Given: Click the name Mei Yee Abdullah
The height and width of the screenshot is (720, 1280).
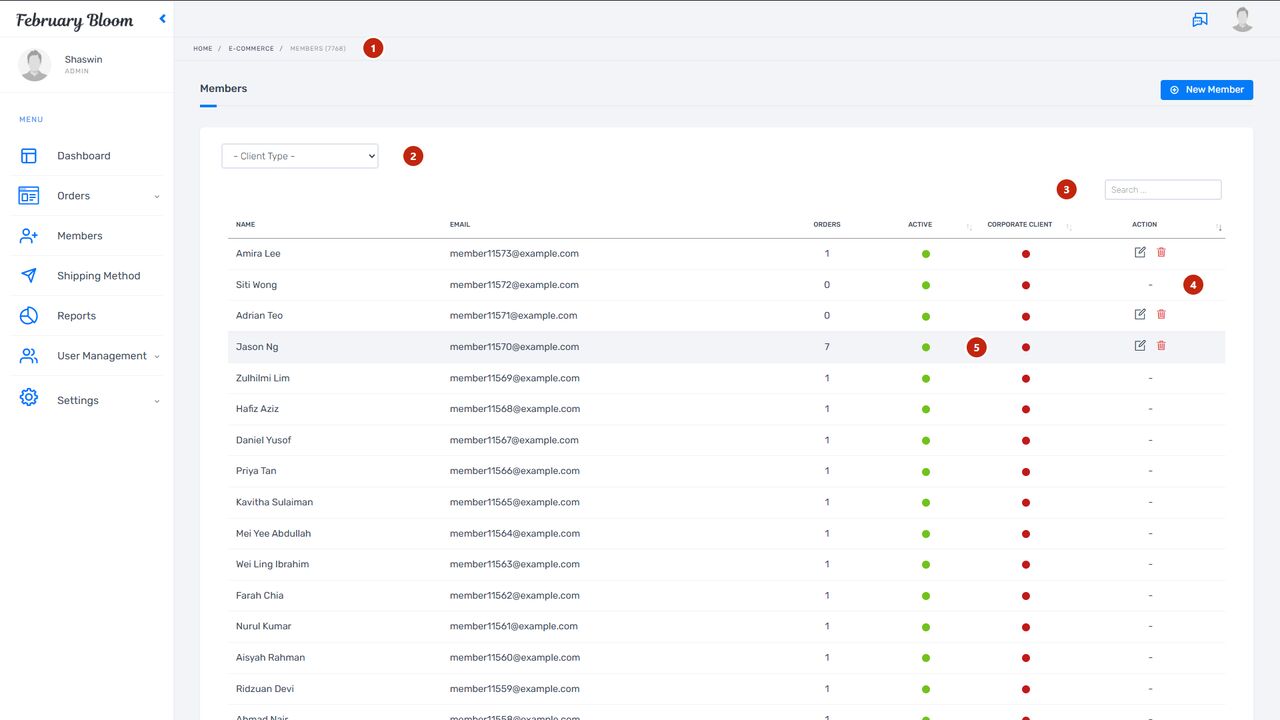Looking at the screenshot, I should pos(273,533).
